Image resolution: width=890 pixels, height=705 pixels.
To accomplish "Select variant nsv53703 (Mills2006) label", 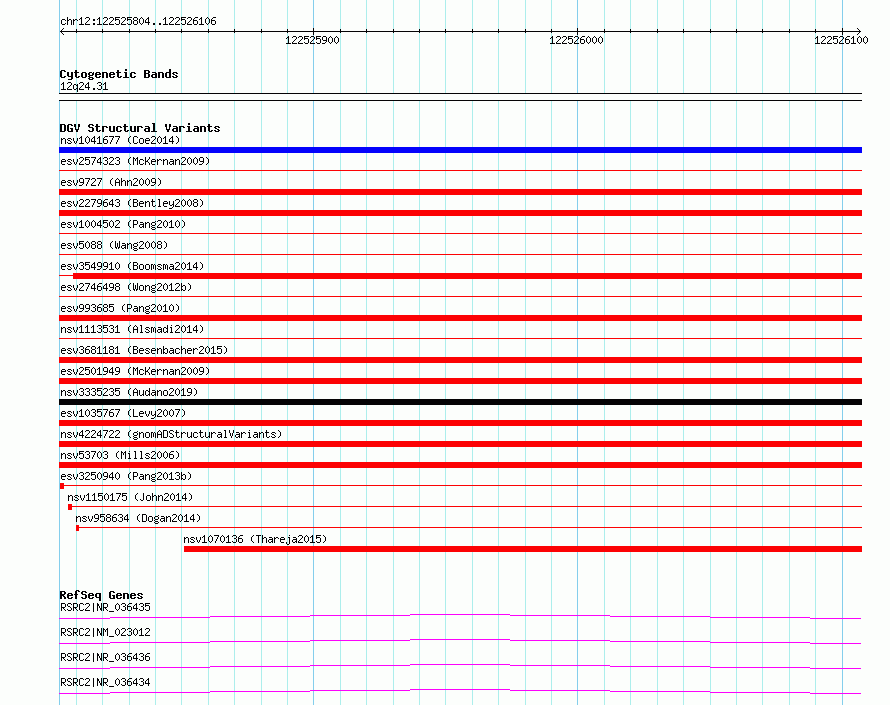I will pos(120,455).
